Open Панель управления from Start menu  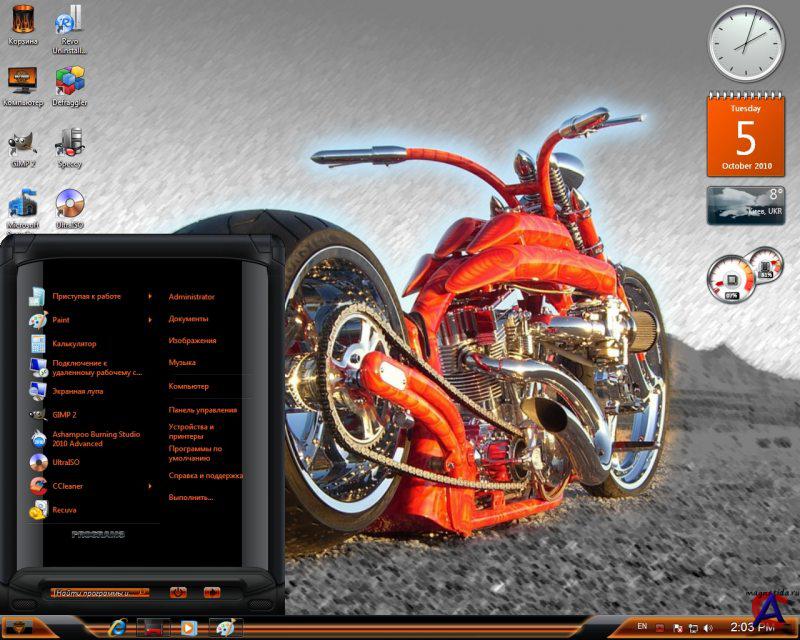coord(203,410)
